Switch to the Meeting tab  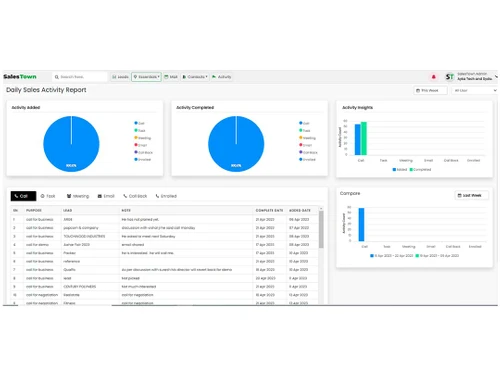(x=78, y=196)
